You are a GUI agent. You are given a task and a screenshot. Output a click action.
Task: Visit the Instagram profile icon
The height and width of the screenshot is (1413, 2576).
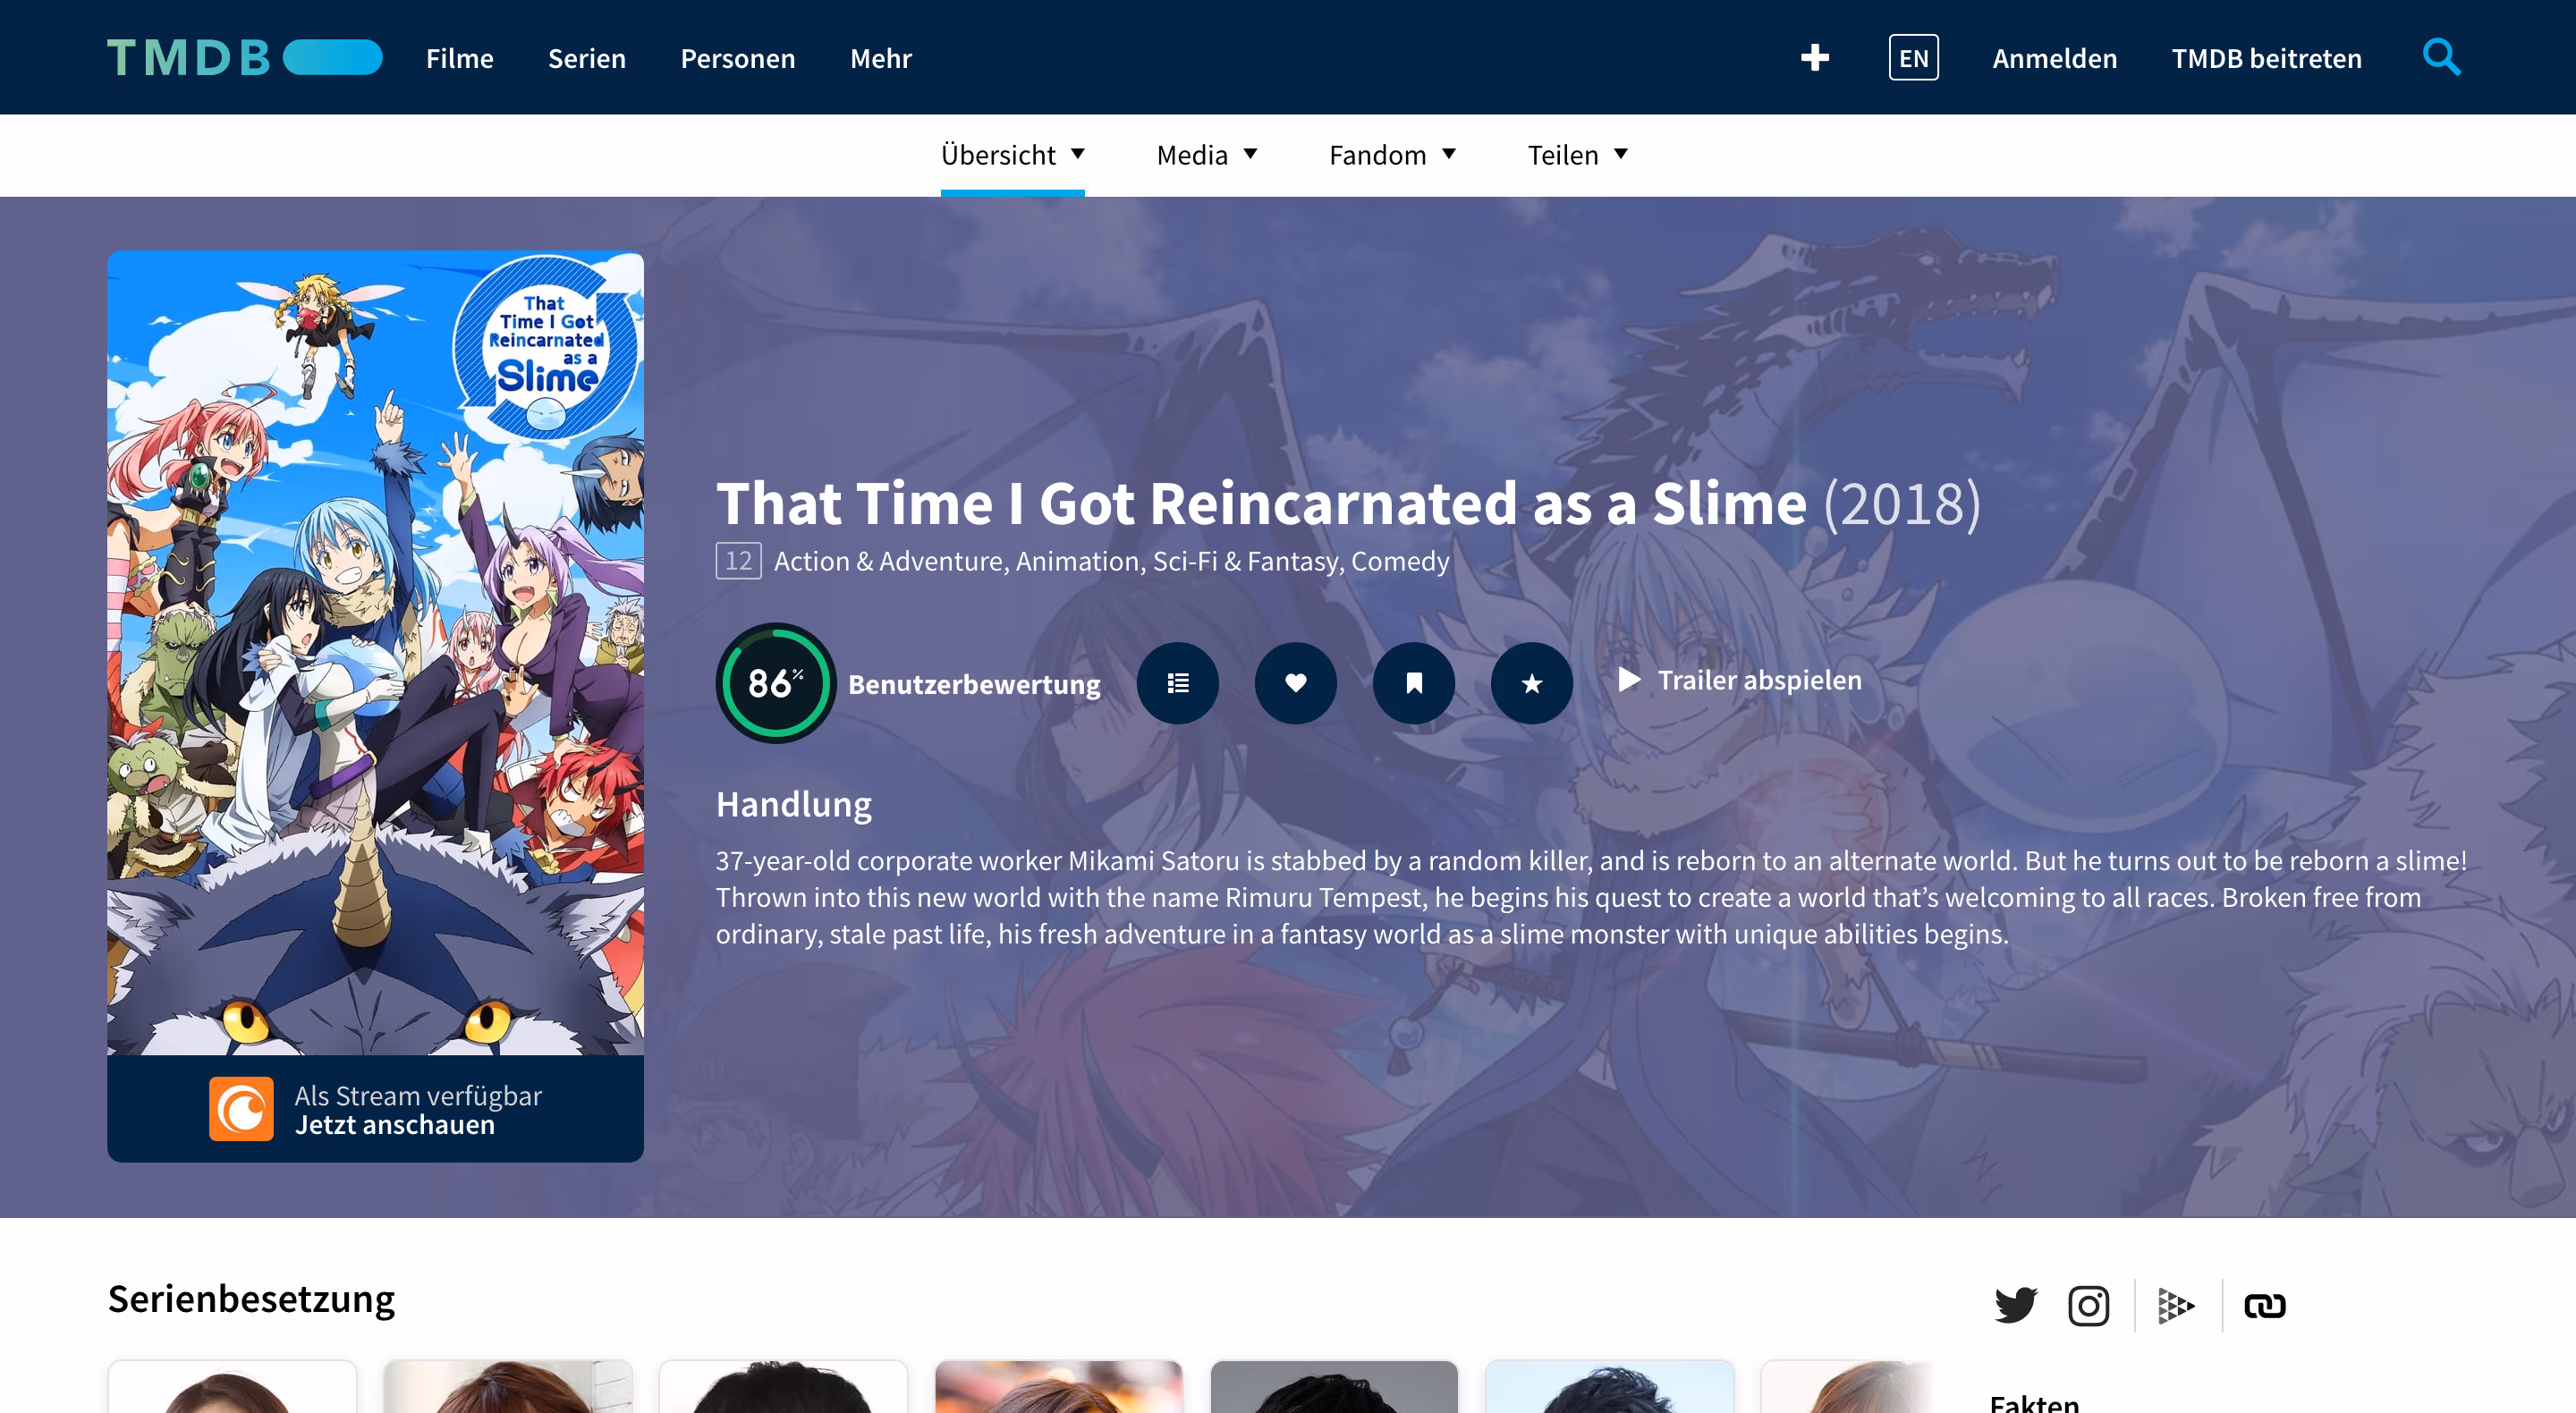click(2088, 1305)
